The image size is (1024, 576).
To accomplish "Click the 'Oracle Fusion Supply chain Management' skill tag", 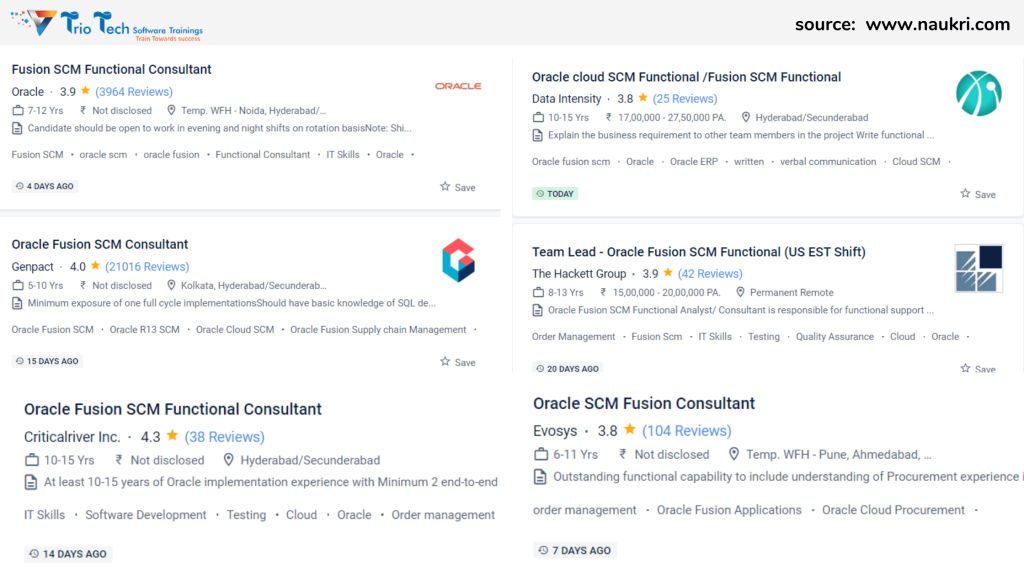I will [378, 330].
